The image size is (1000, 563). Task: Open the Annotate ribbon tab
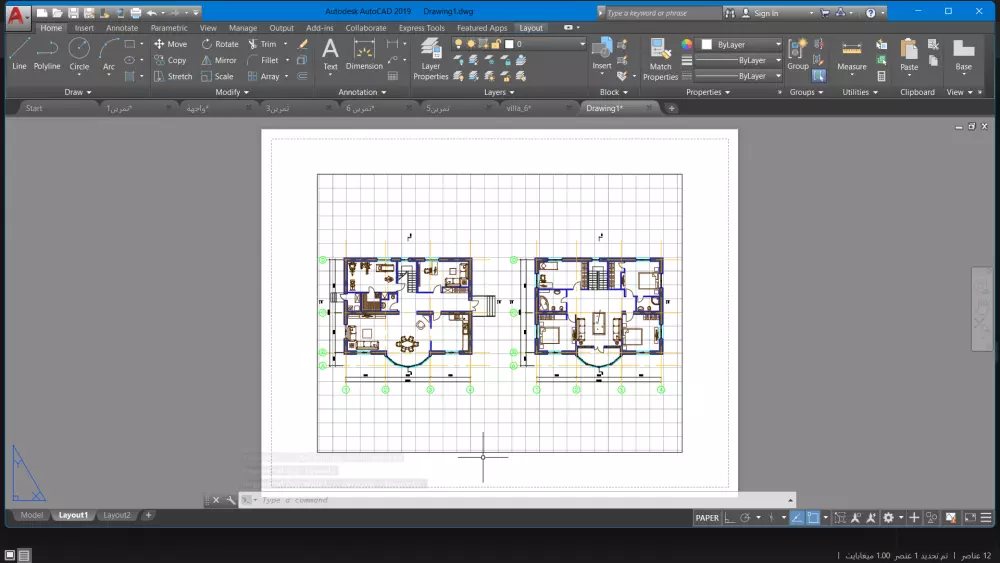click(x=122, y=28)
